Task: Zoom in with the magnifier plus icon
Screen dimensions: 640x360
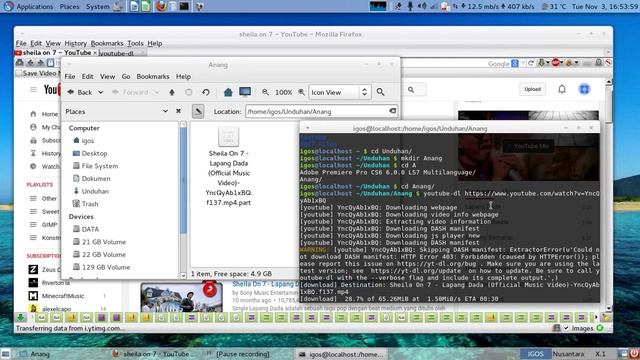Action: [301, 93]
